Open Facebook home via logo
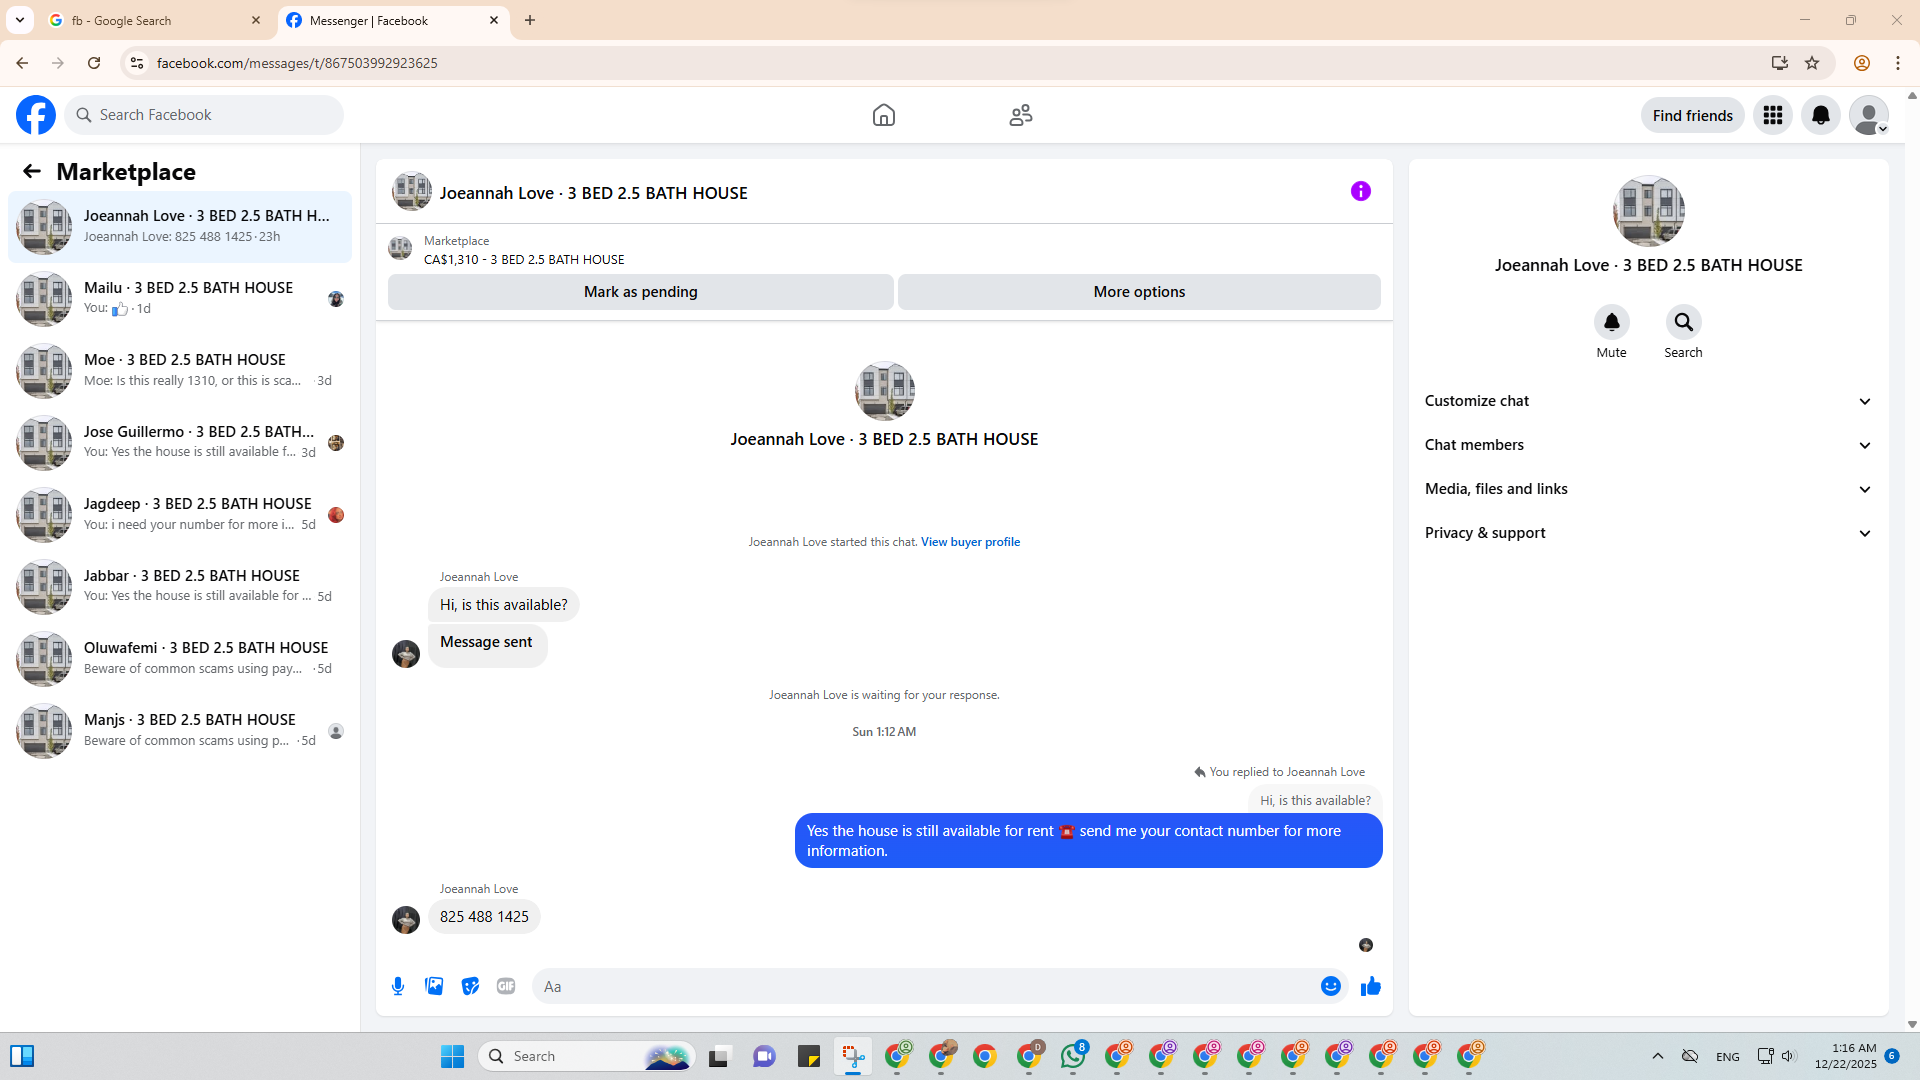1920x1080 pixels. click(36, 115)
